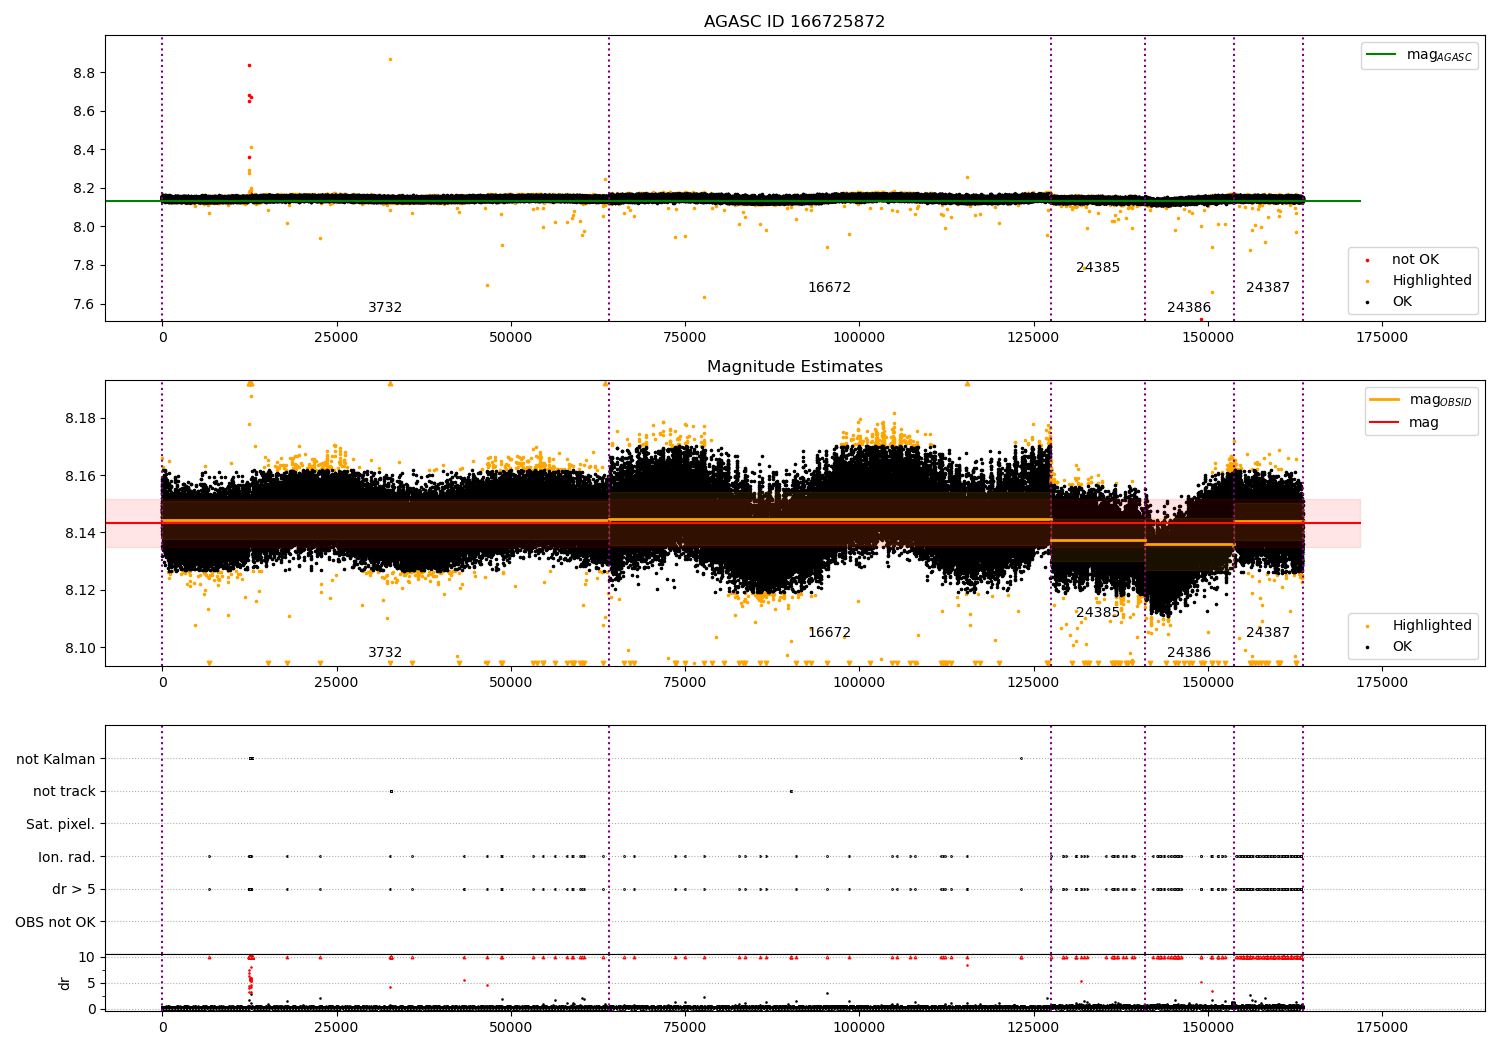Click the 'Sat. pixel.' row label

pos(60,825)
